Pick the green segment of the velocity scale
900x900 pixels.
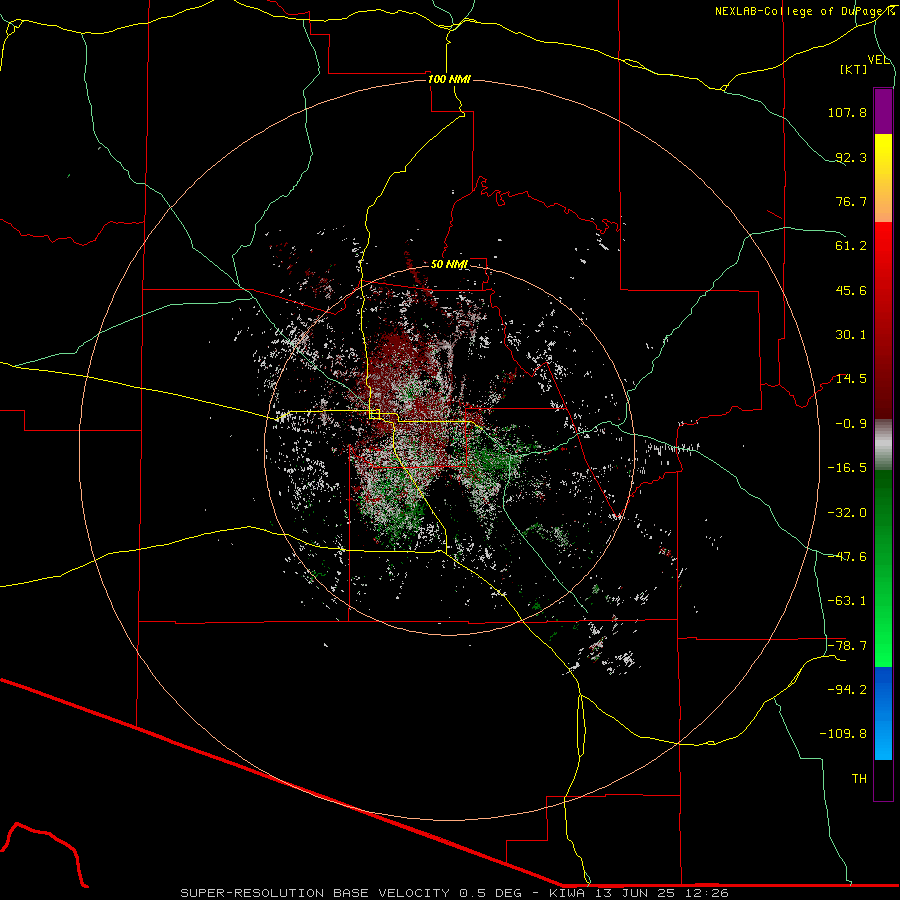click(883, 568)
